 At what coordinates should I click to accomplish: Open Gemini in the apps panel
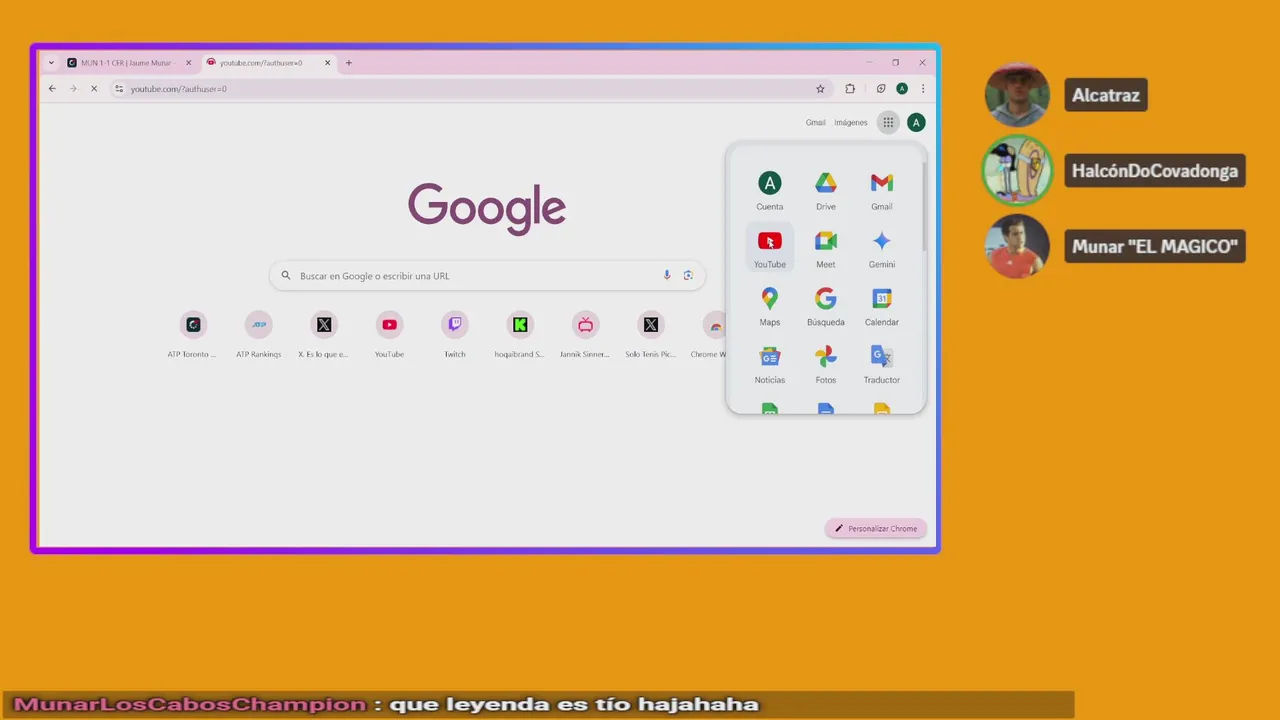click(881, 248)
